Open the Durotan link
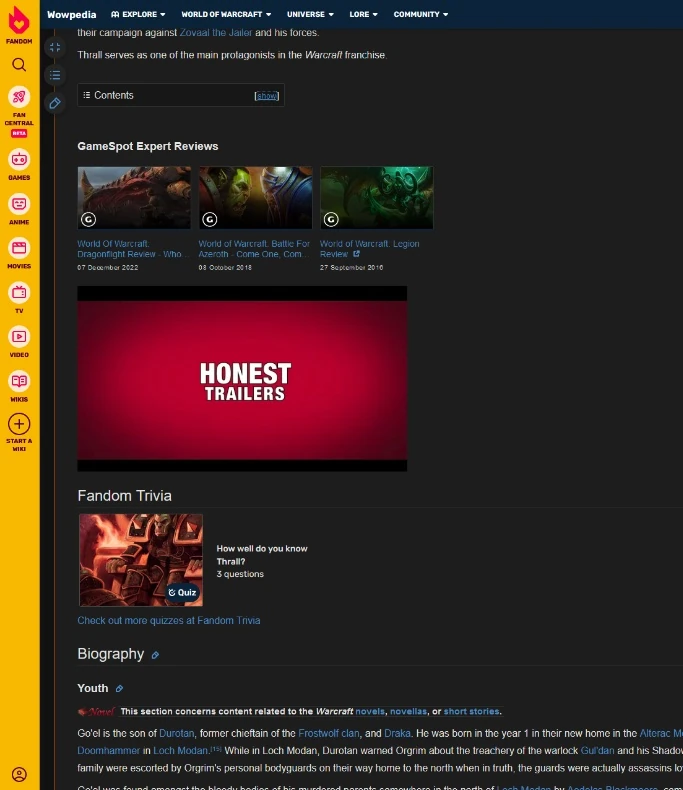The image size is (683, 790). 176,733
